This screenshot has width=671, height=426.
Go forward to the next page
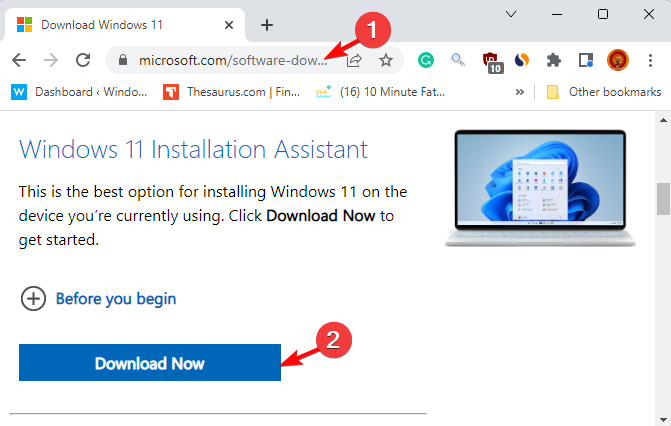[x=51, y=60]
